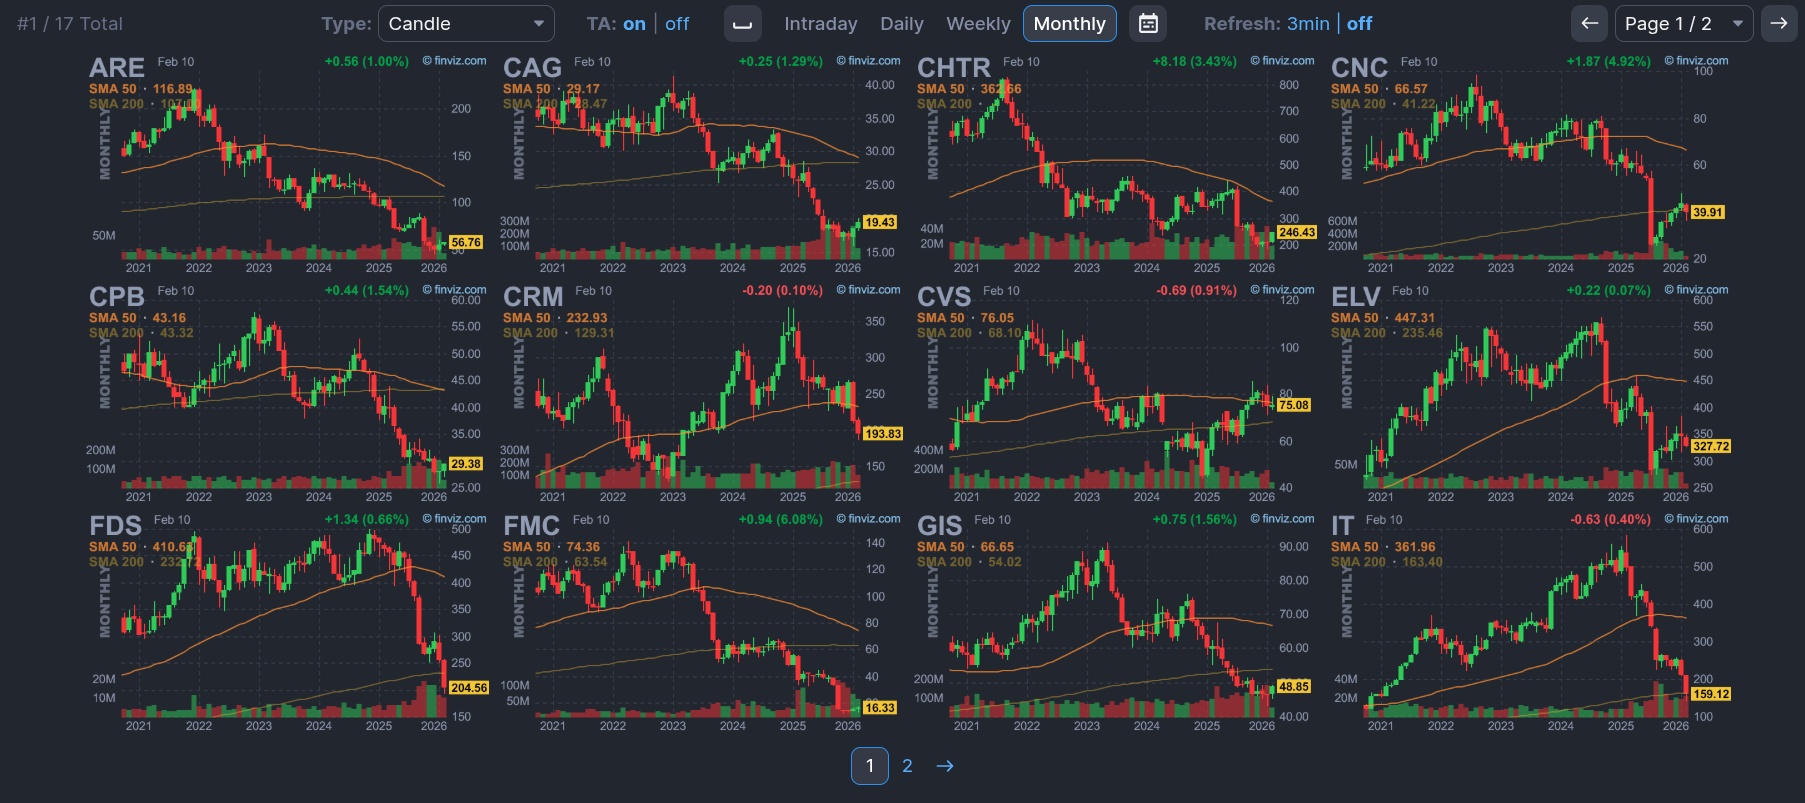This screenshot has width=1805, height=803.
Task: Set refresh interval via 3min link
Action: point(1308,24)
